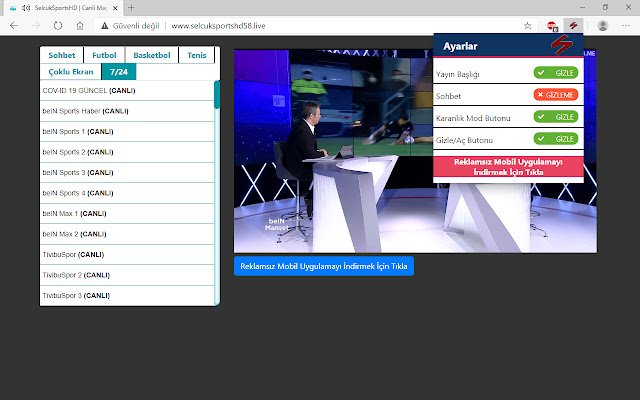Open beIN Sports Haber channel
The height and width of the screenshot is (400, 640).
pyautogui.click(x=127, y=111)
